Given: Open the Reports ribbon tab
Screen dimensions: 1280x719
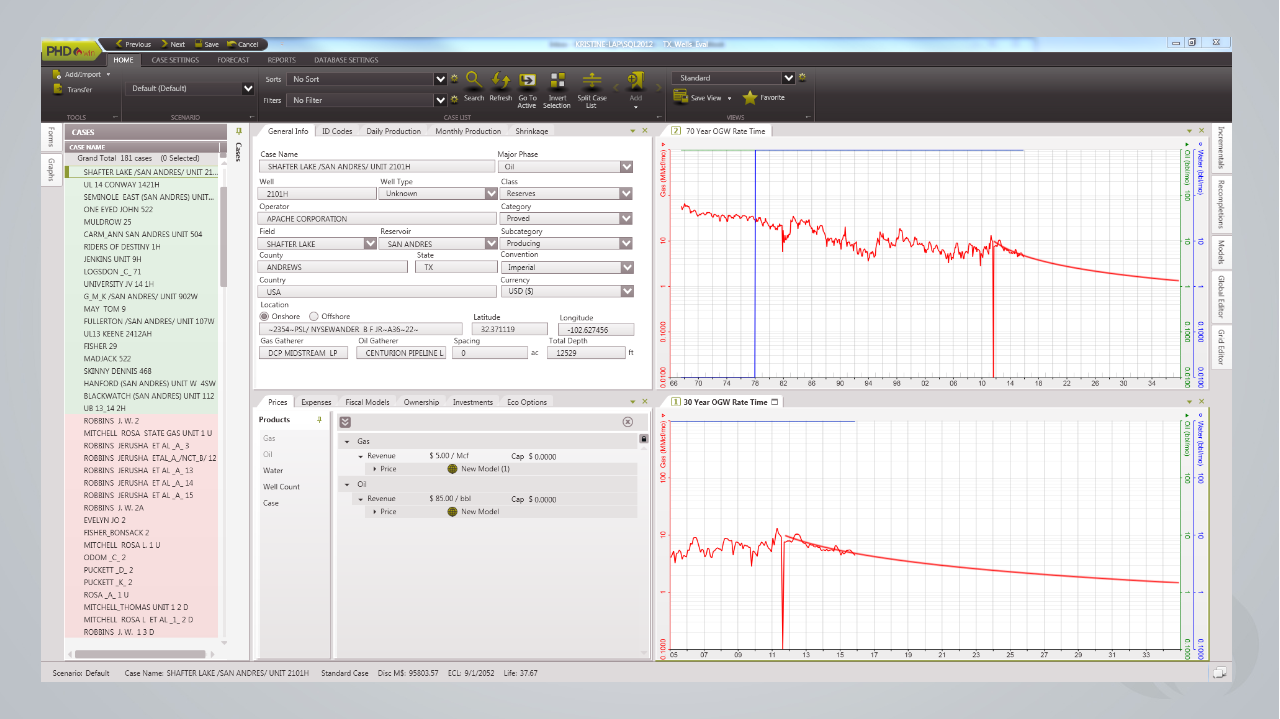Looking at the screenshot, I should (x=281, y=60).
